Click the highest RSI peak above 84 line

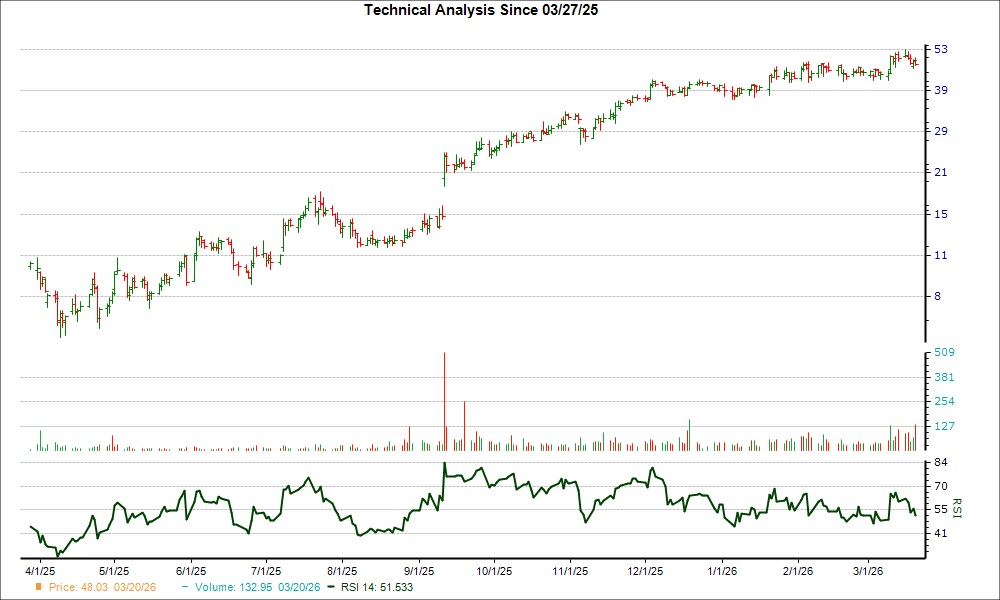click(444, 463)
